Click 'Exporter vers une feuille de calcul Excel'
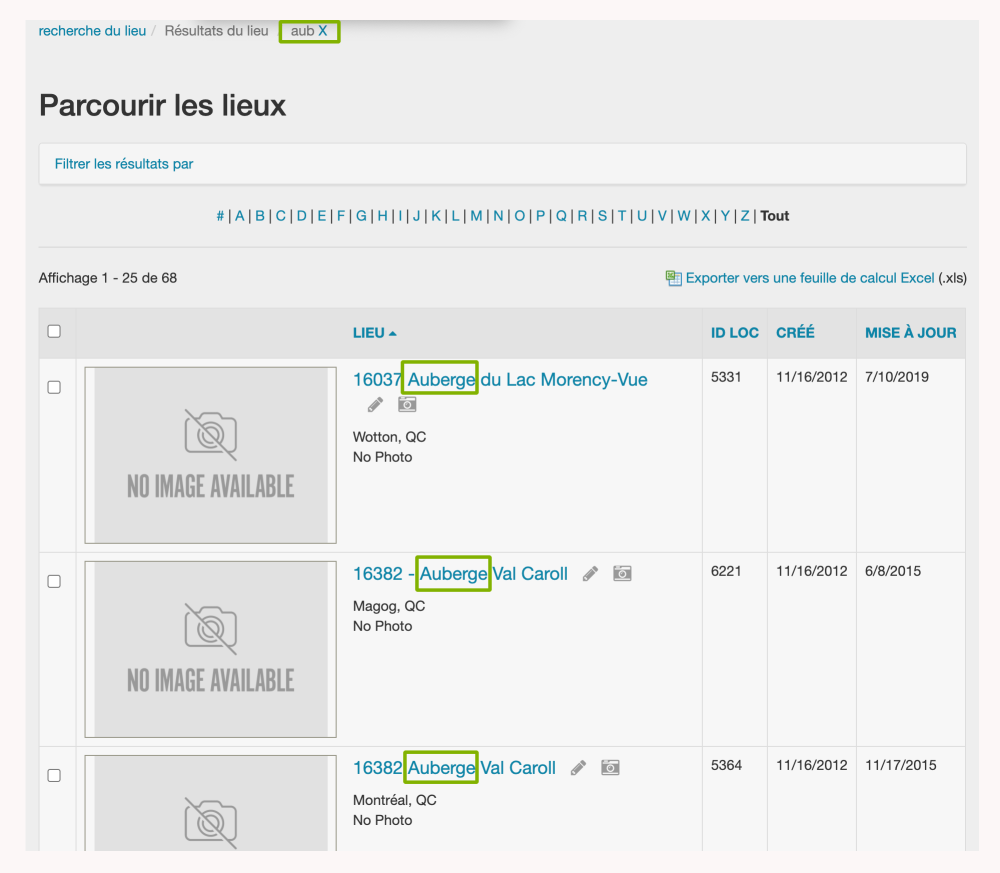 [x=810, y=278]
